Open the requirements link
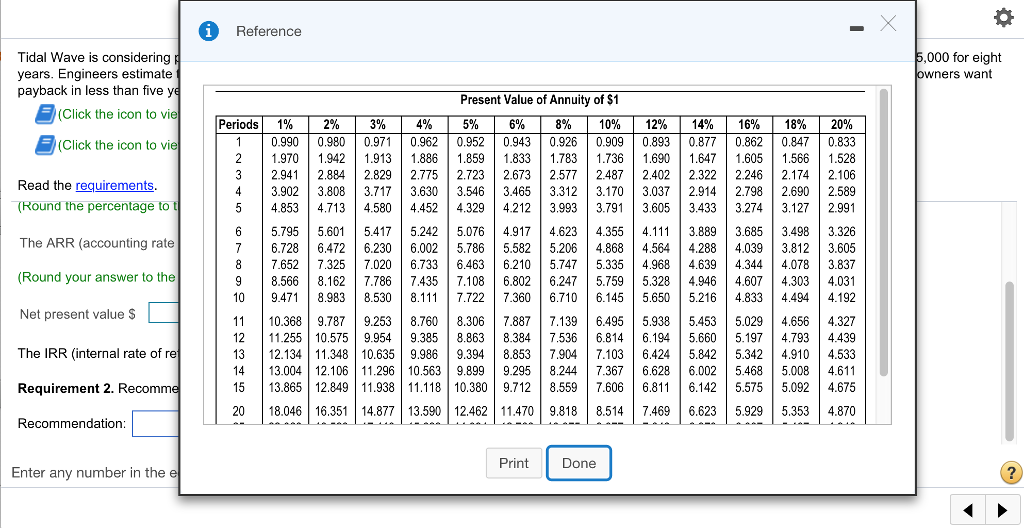 (x=114, y=185)
